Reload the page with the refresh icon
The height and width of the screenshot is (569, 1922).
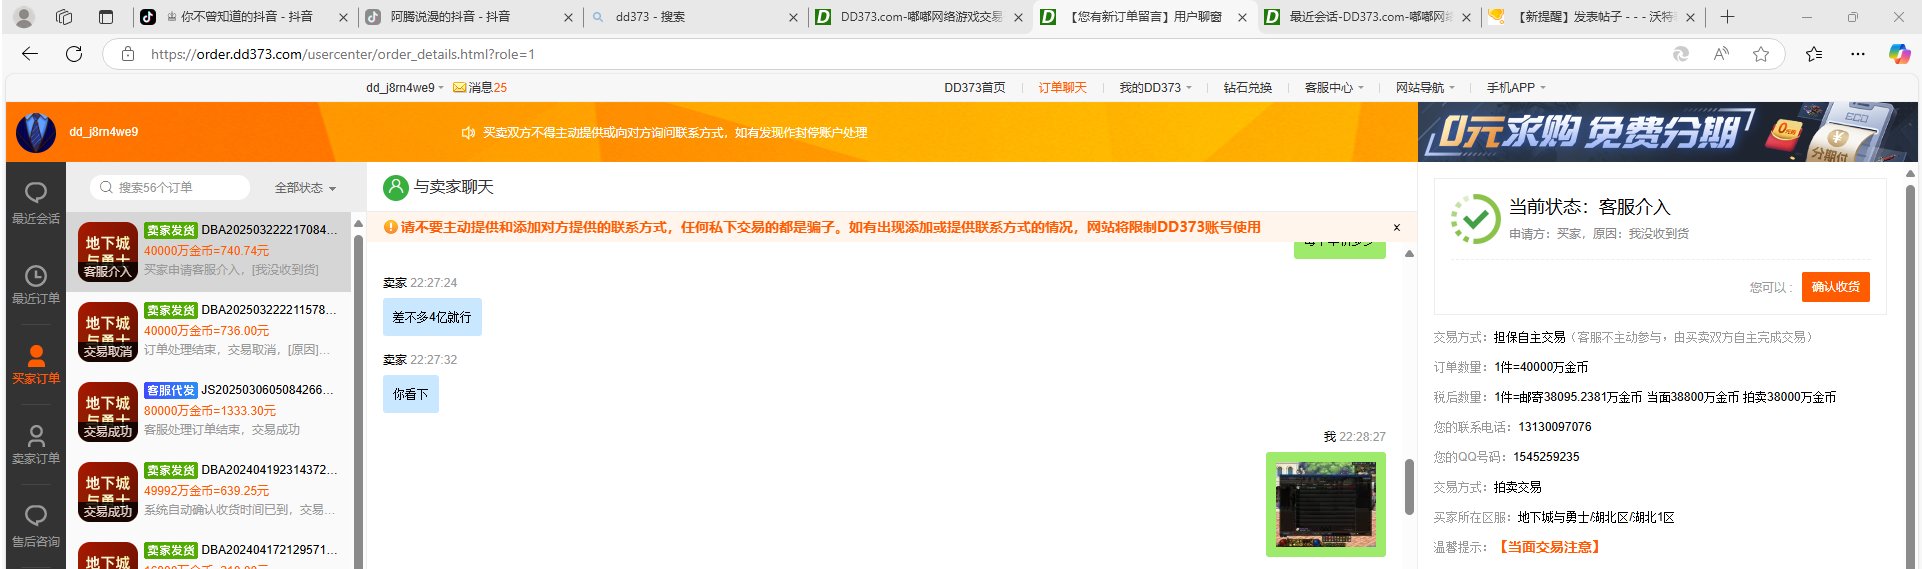pyautogui.click(x=74, y=54)
